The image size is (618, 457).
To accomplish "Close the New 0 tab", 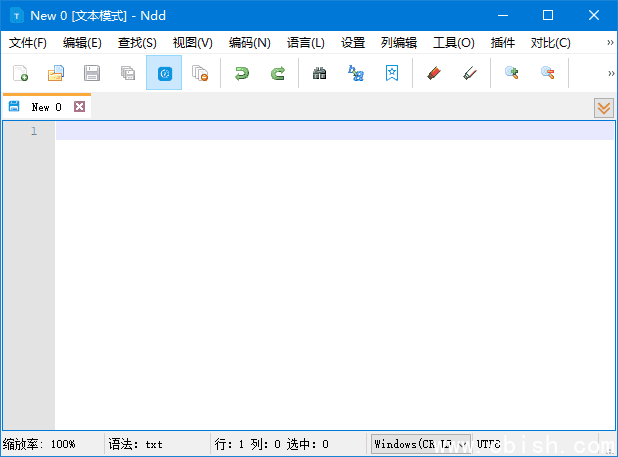I will (x=80, y=107).
